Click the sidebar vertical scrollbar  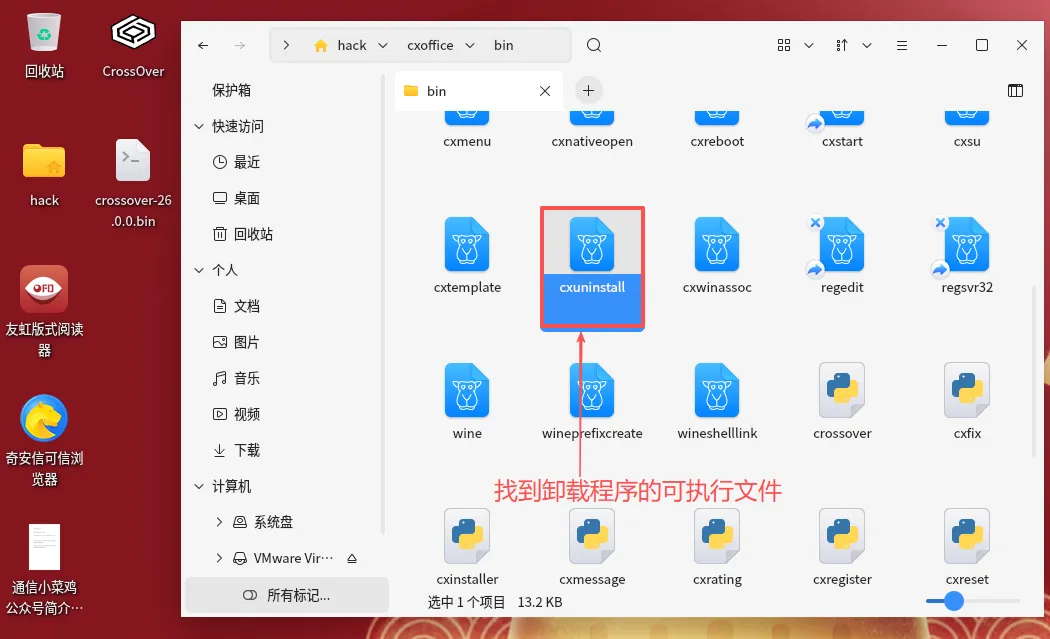point(383,305)
